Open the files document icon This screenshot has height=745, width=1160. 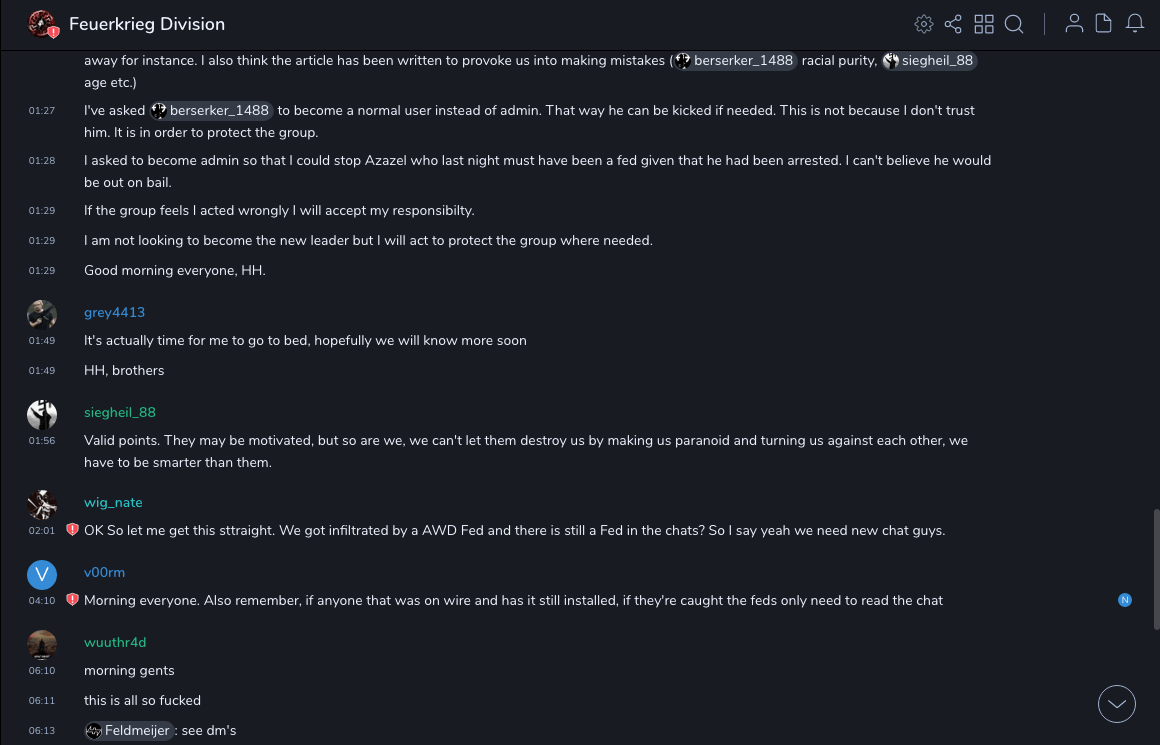[1104, 24]
